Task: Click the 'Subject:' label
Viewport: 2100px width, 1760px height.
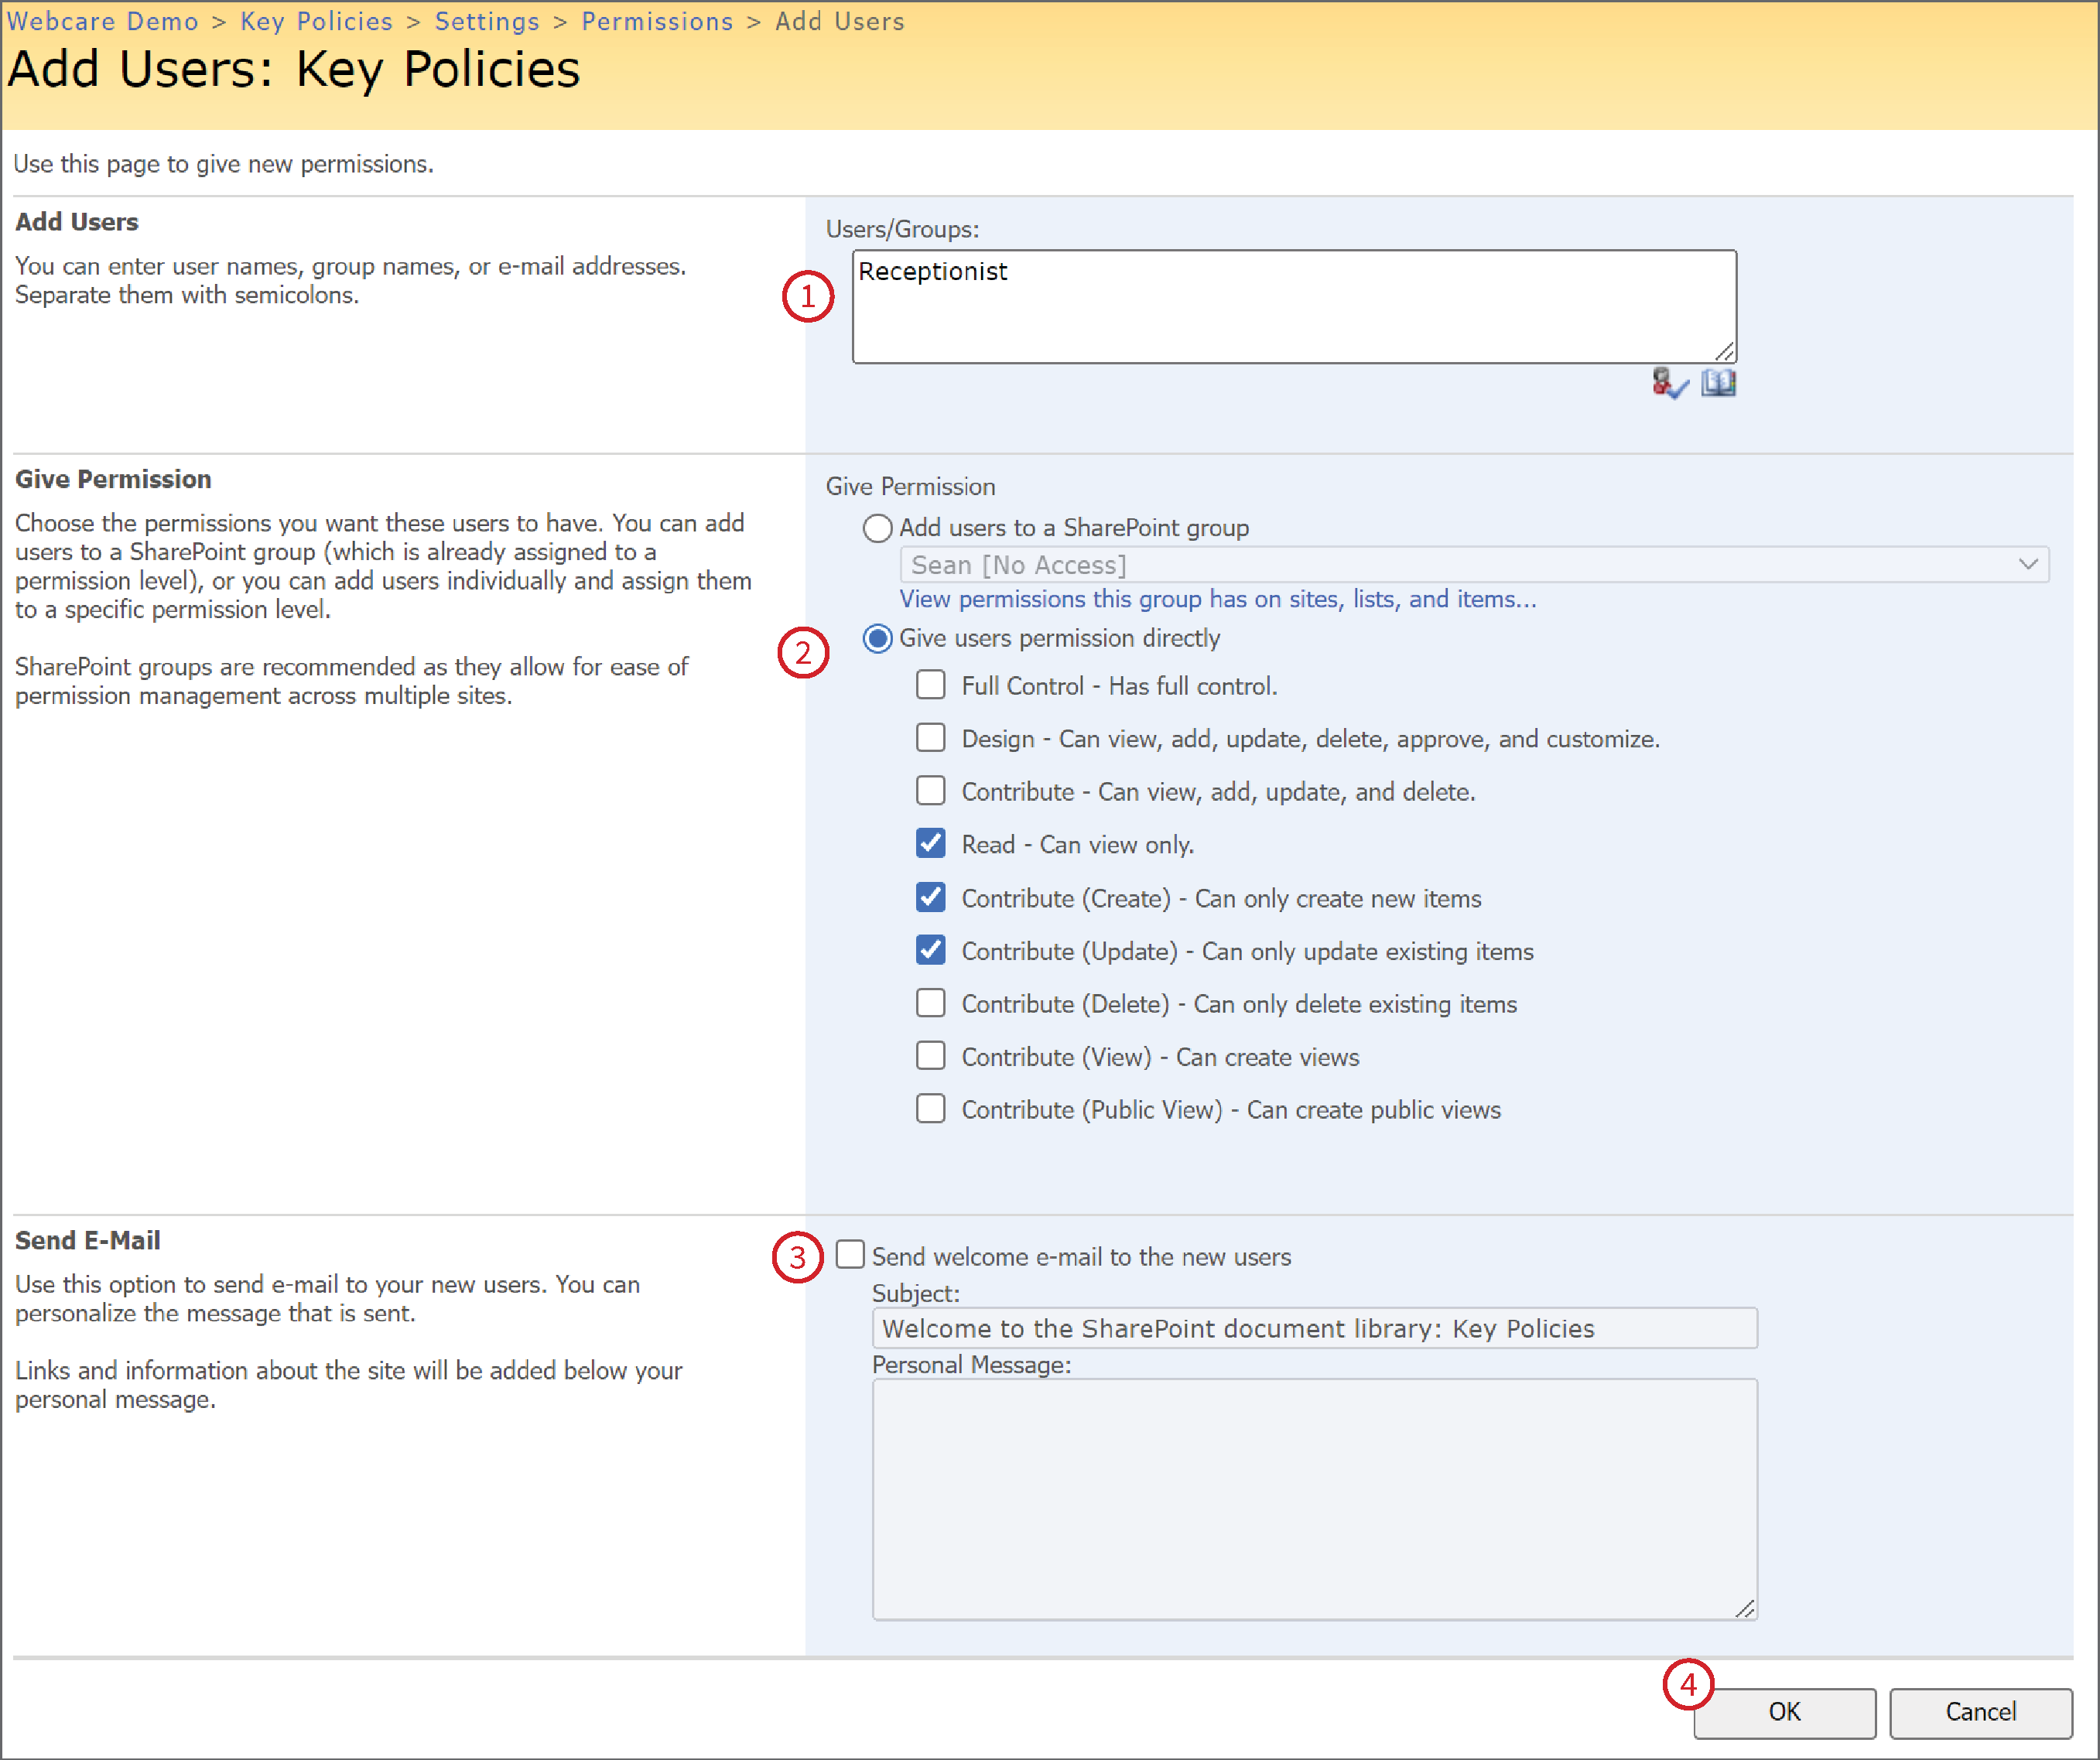Action: 915,1293
